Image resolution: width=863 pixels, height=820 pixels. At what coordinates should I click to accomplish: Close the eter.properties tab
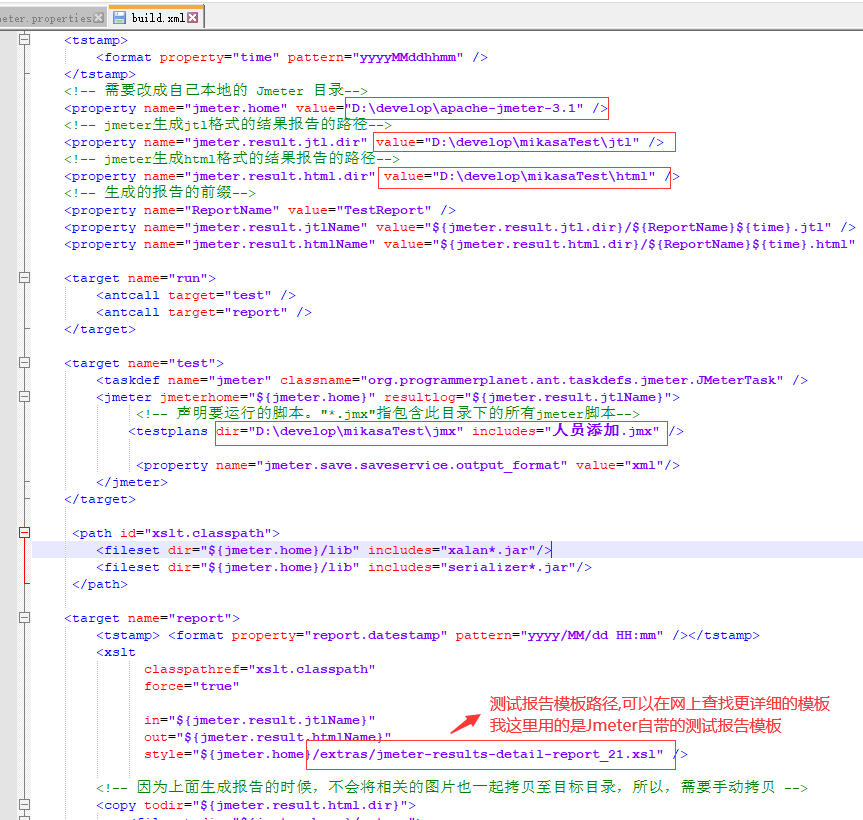[99, 18]
